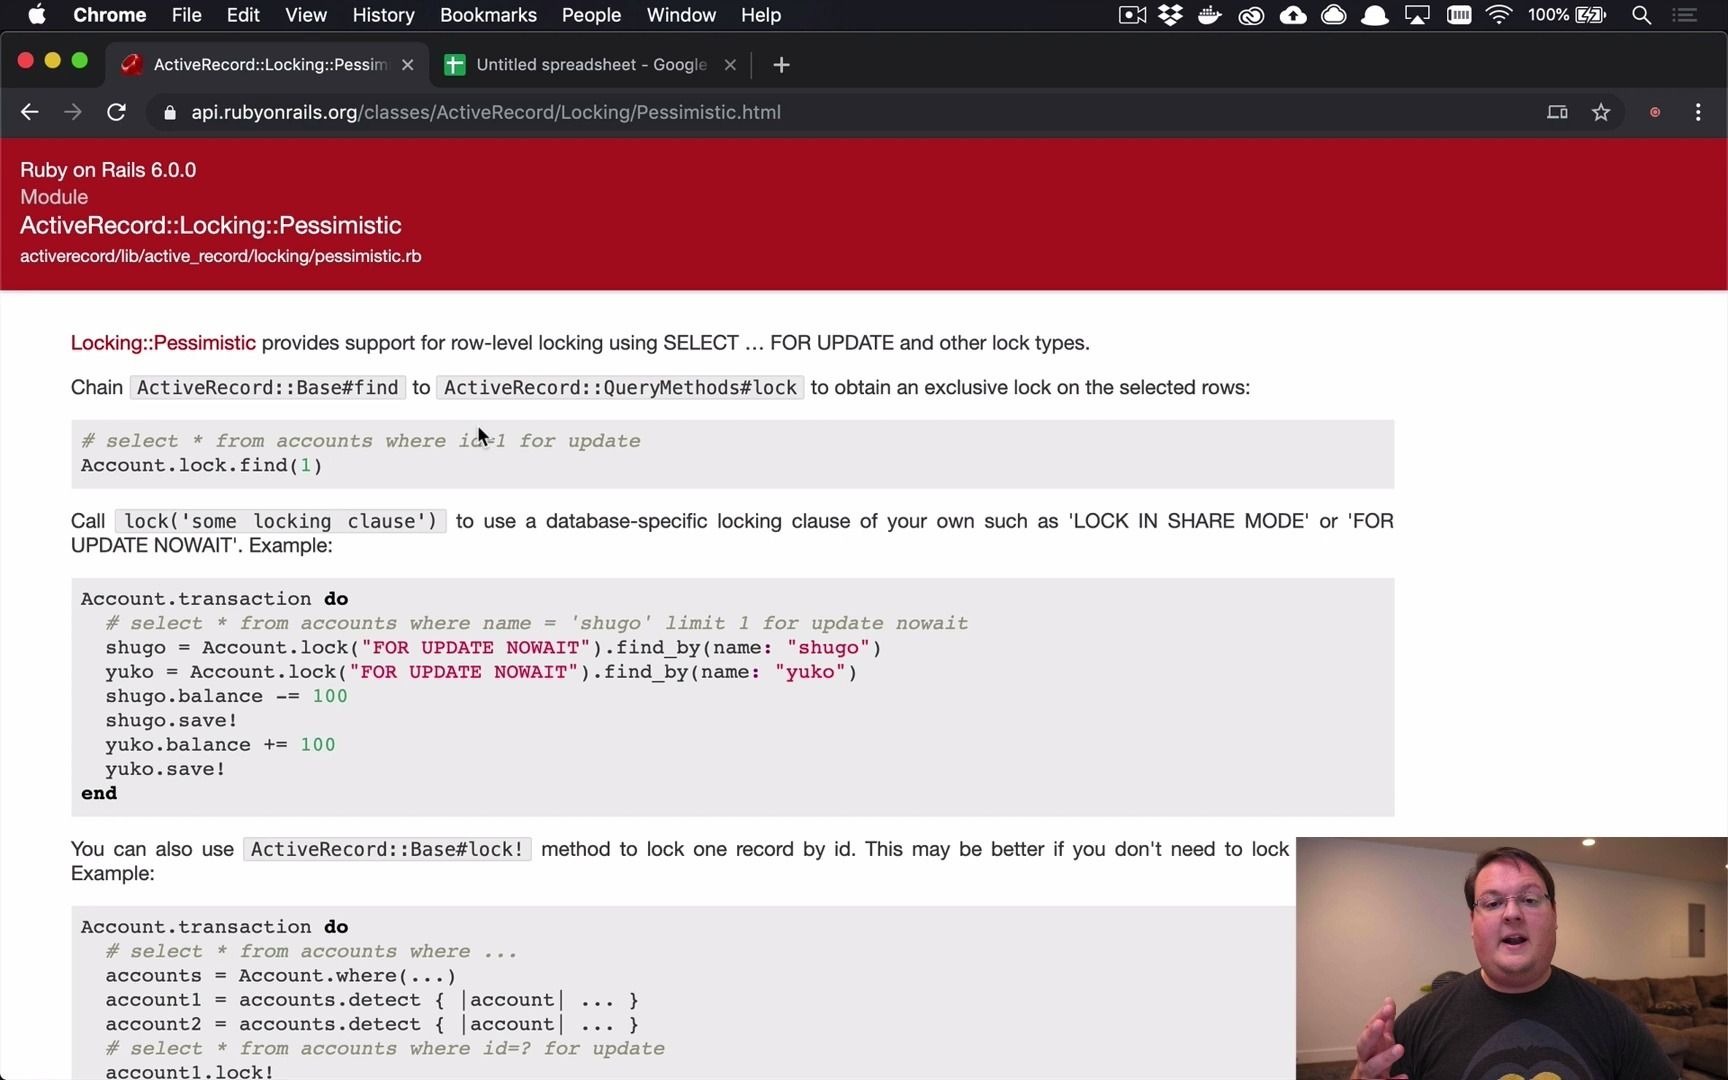The width and height of the screenshot is (1728, 1080).
Task: Open Spotlight search in menu bar
Action: 1641,15
